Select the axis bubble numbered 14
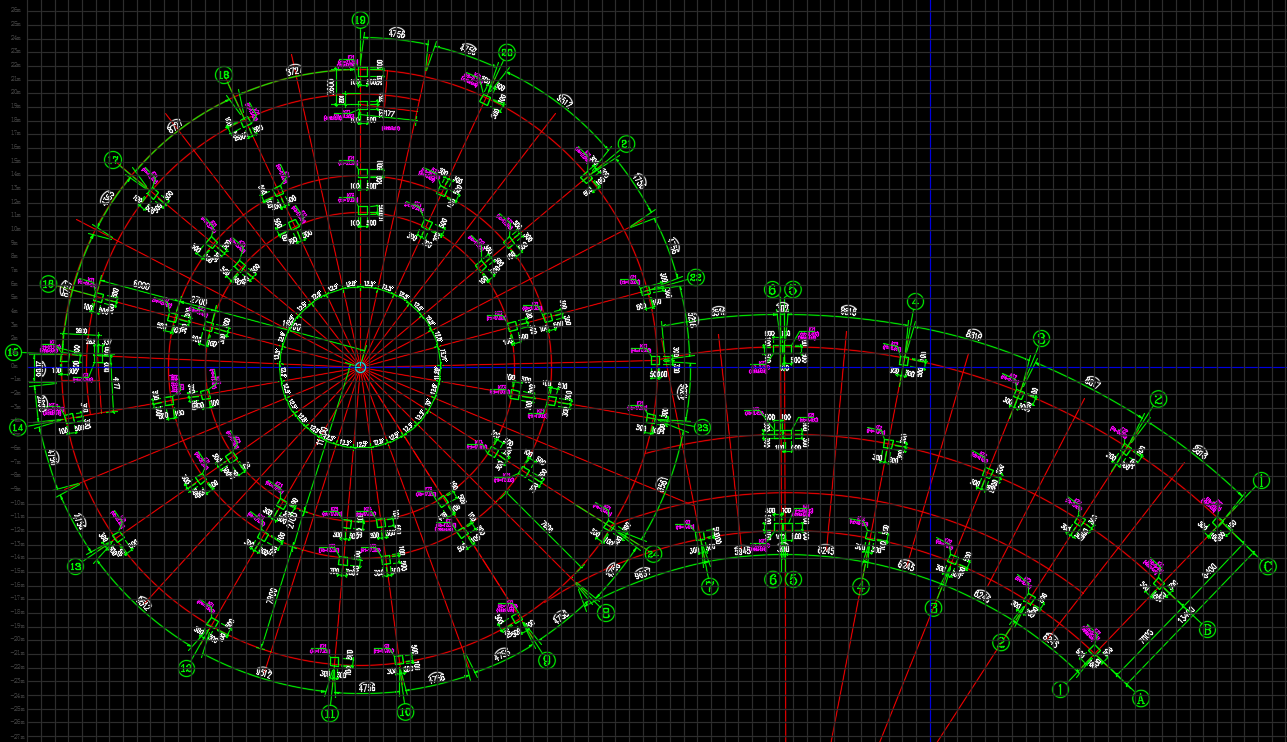1287x742 pixels. [17, 428]
